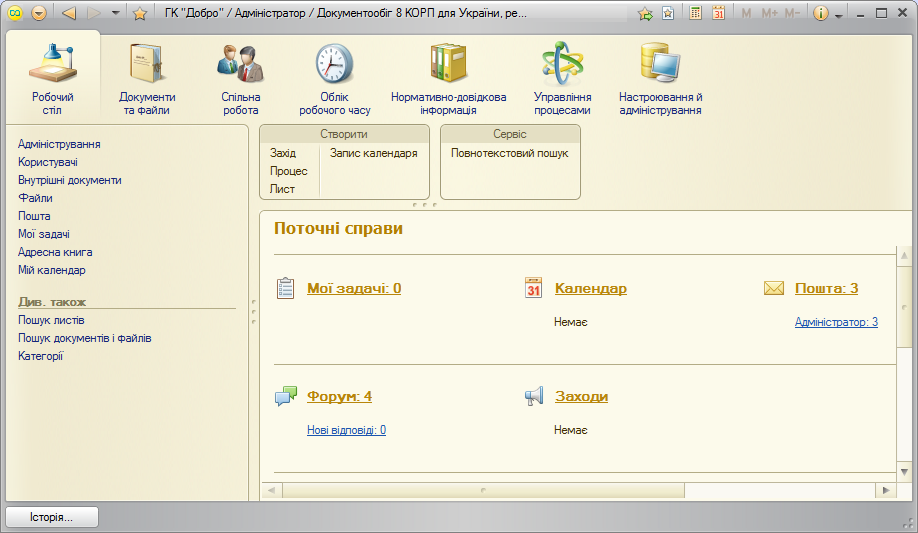Open Пошук документів і файлів

pyautogui.click(x=85, y=339)
